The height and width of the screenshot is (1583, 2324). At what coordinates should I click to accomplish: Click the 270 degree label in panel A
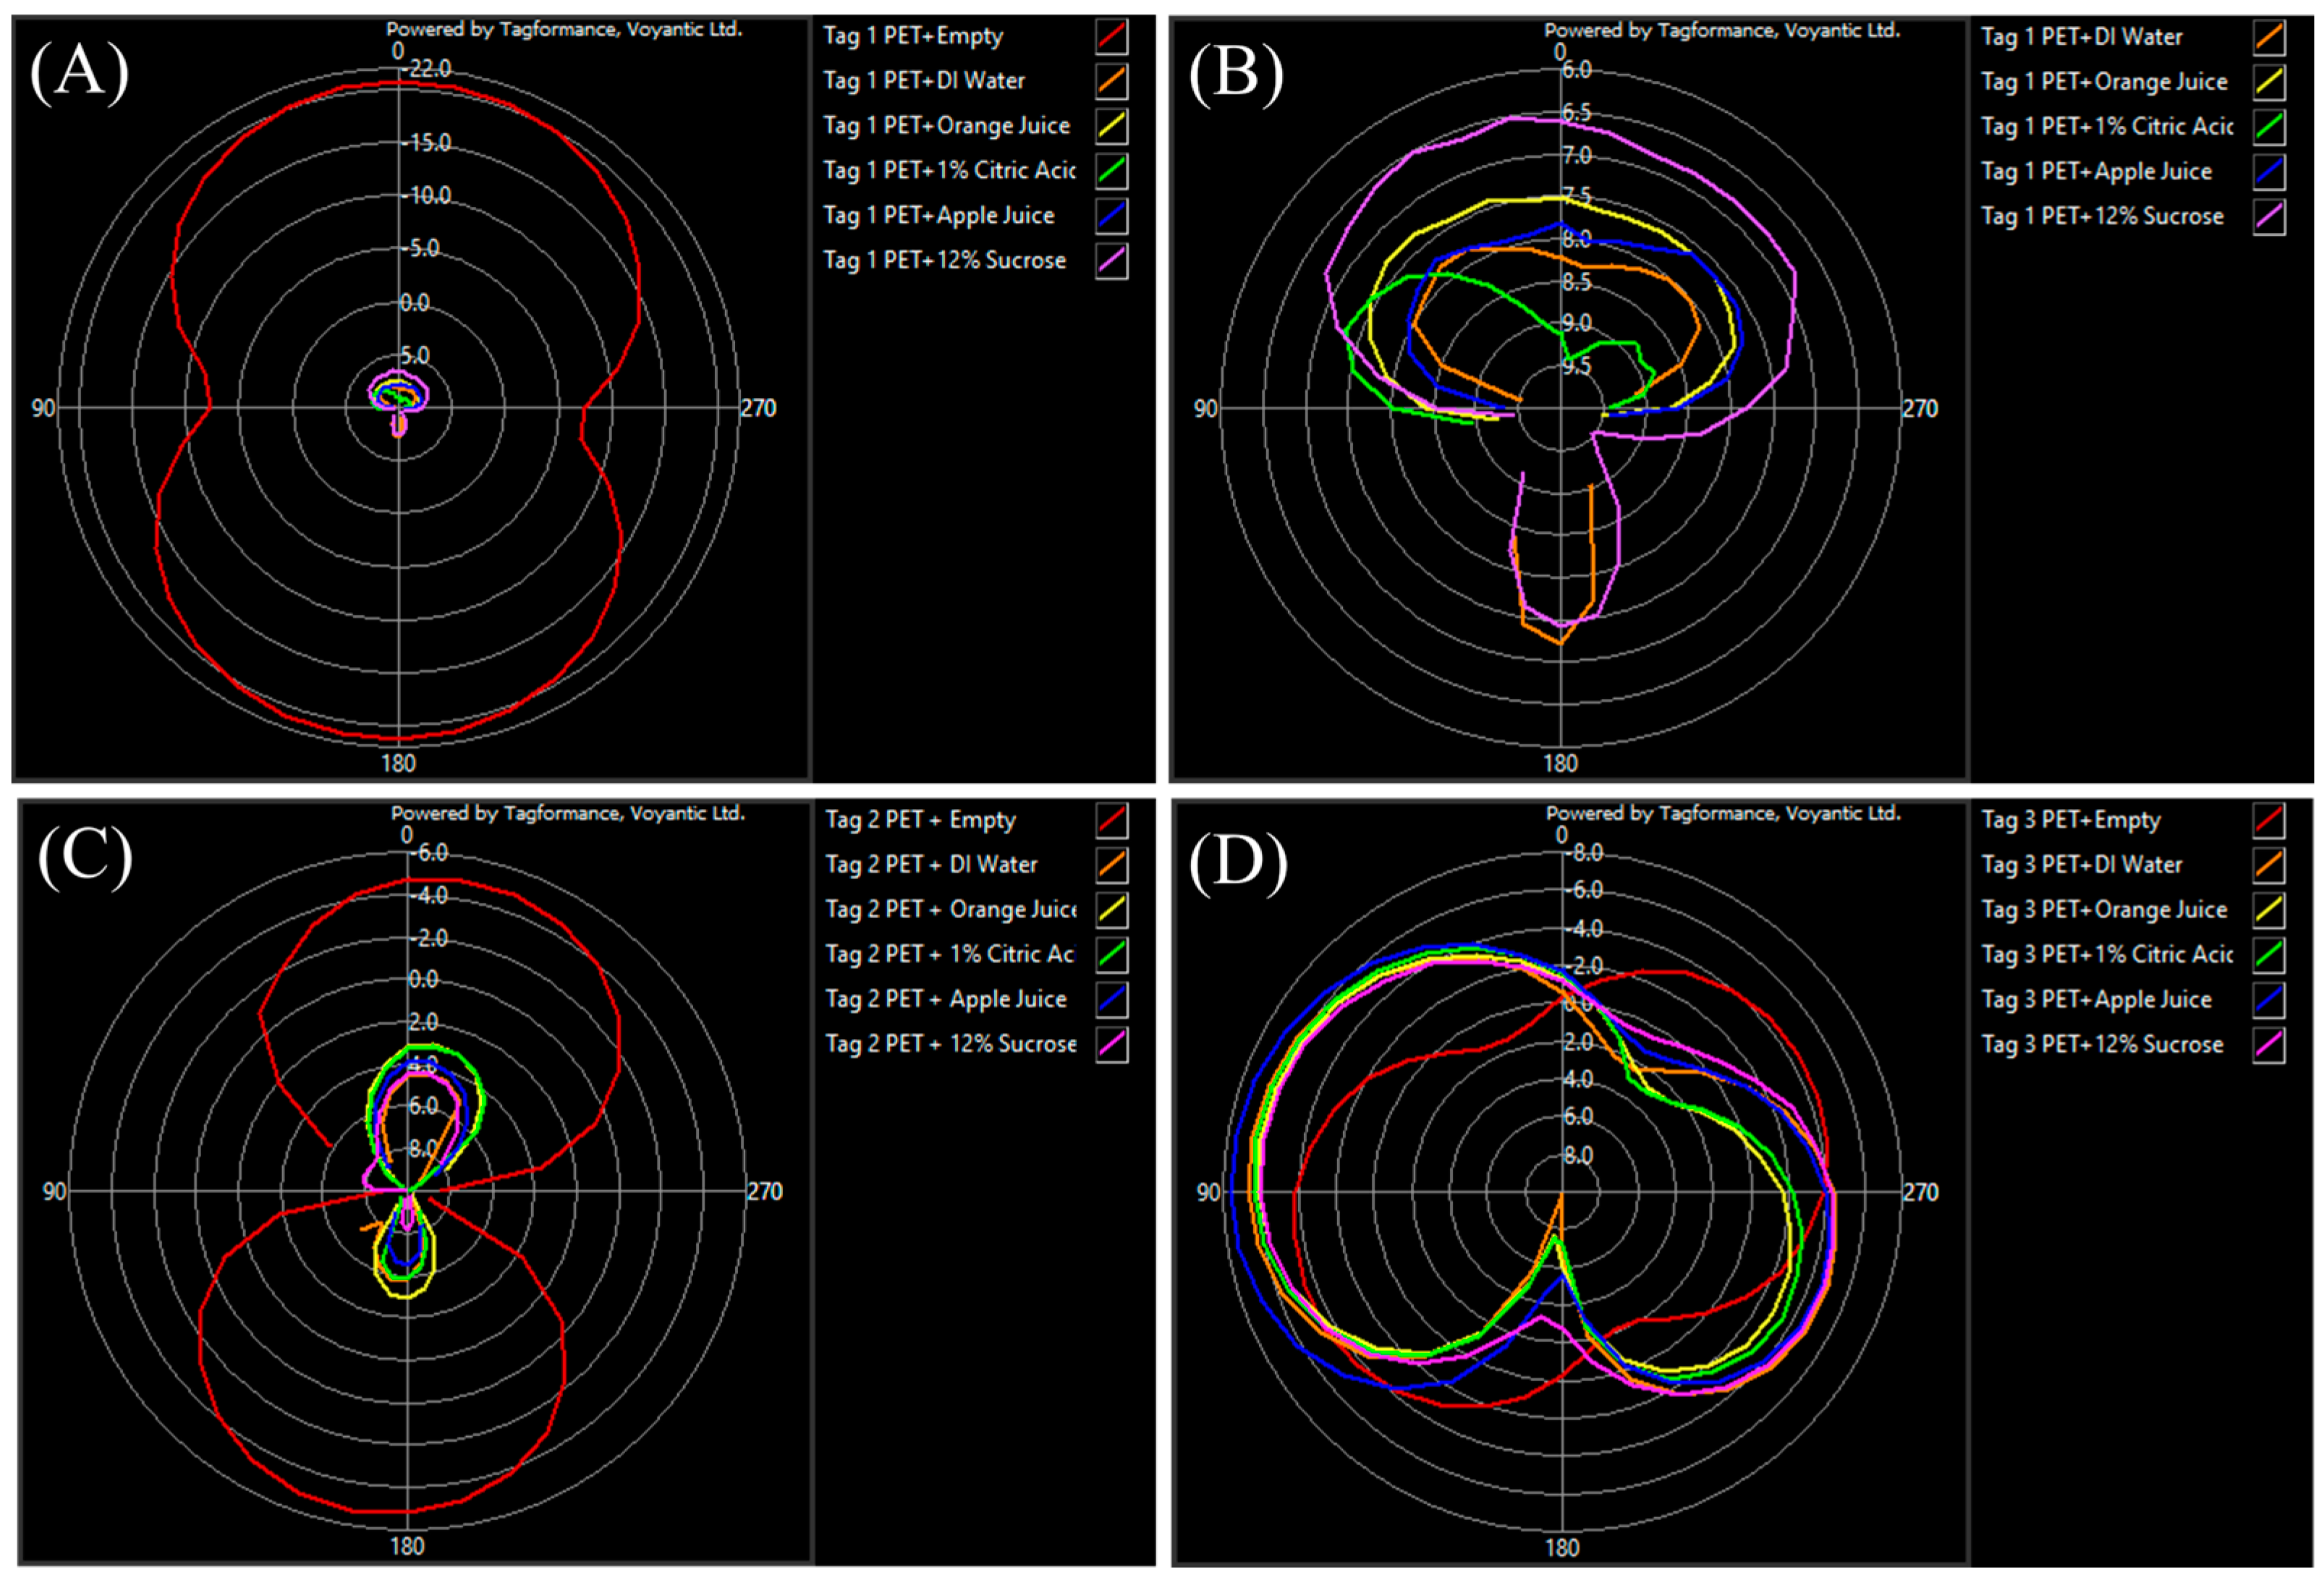(x=758, y=408)
